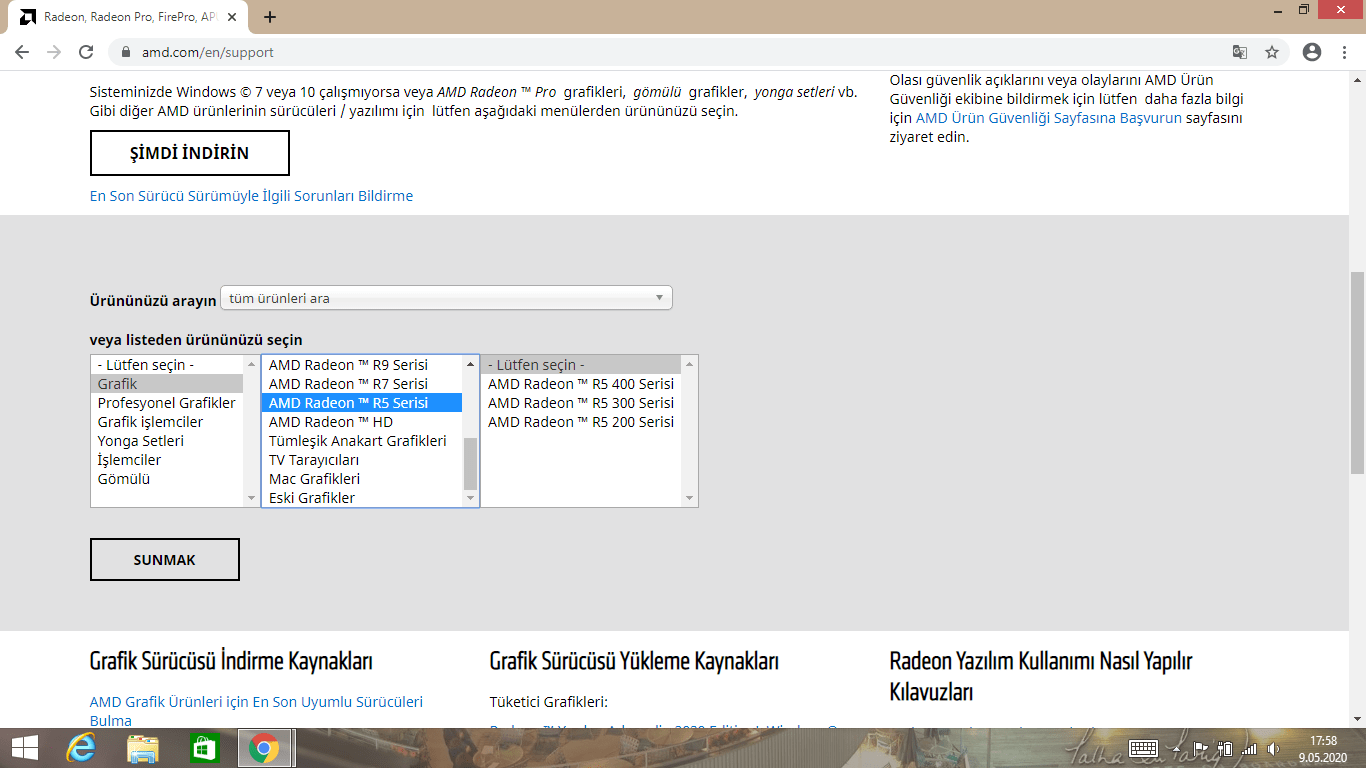The width and height of the screenshot is (1366, 768).
Task: Open a new browser tab
Action: pyautogui.click(x=270, y=17)
